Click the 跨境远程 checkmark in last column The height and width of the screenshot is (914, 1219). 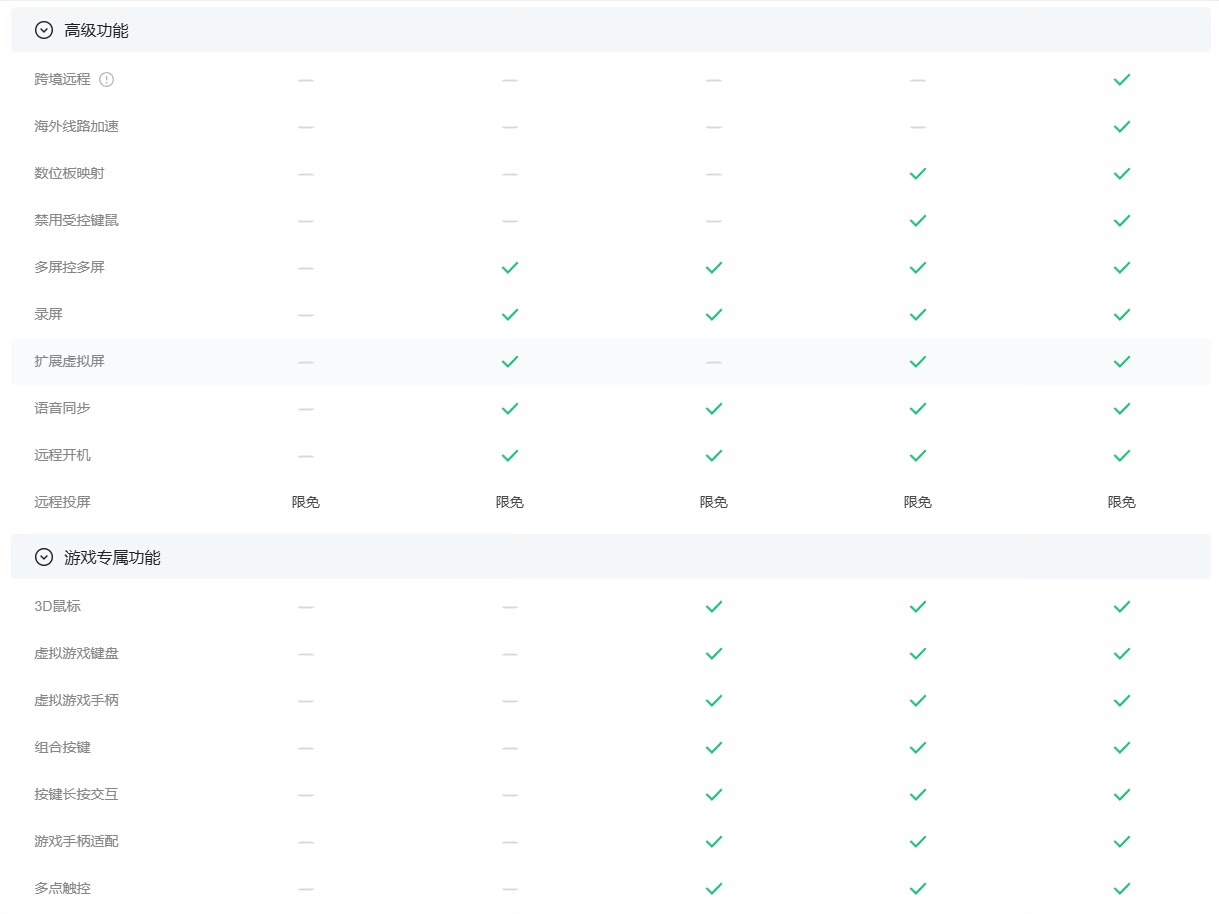coord(1121,79)
